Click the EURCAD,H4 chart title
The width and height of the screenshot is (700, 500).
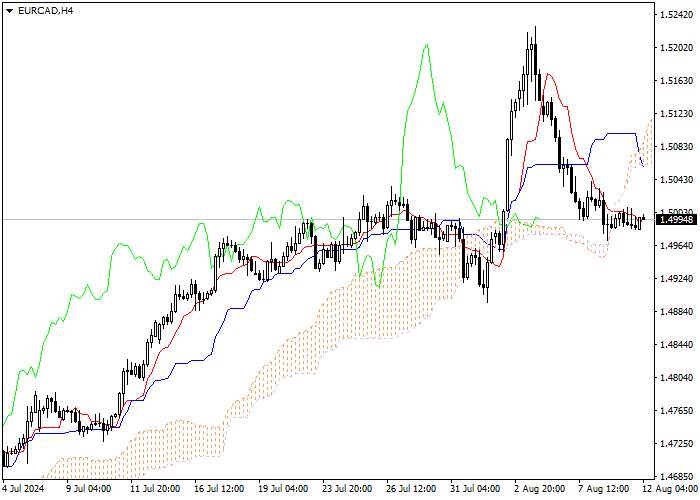pos(45,11)
